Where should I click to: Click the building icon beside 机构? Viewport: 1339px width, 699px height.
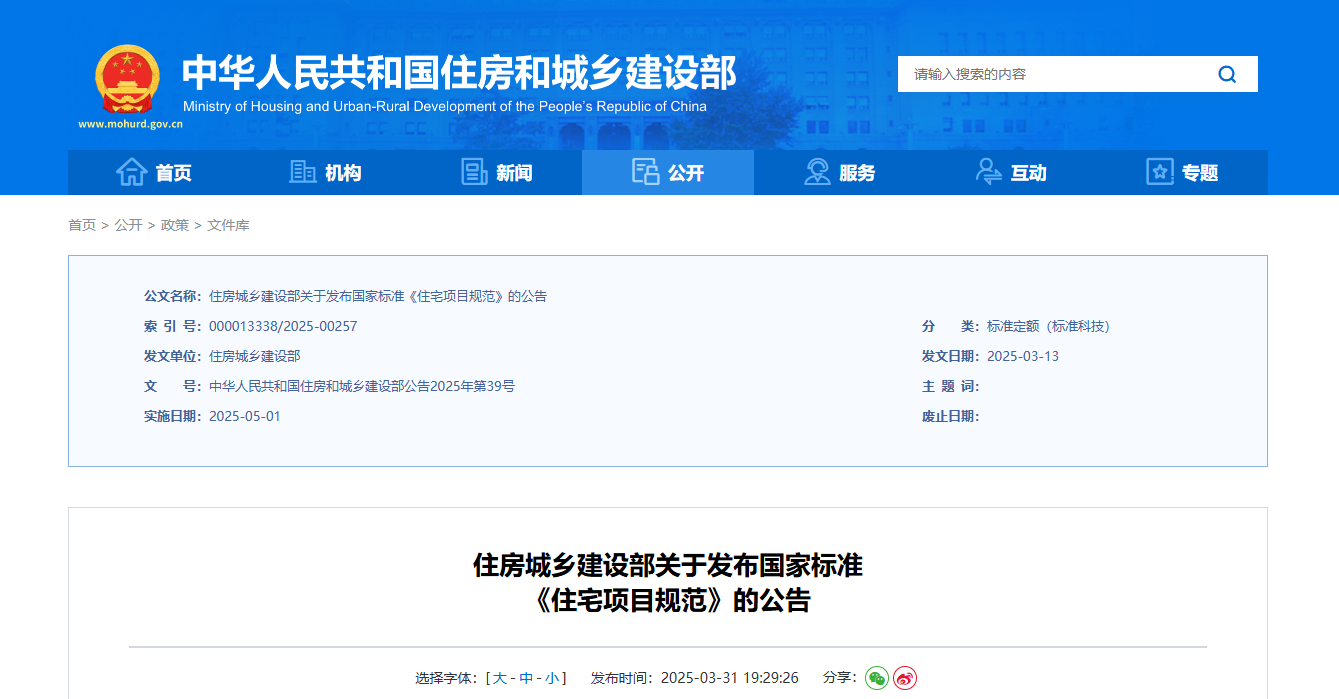pos(302,172)
